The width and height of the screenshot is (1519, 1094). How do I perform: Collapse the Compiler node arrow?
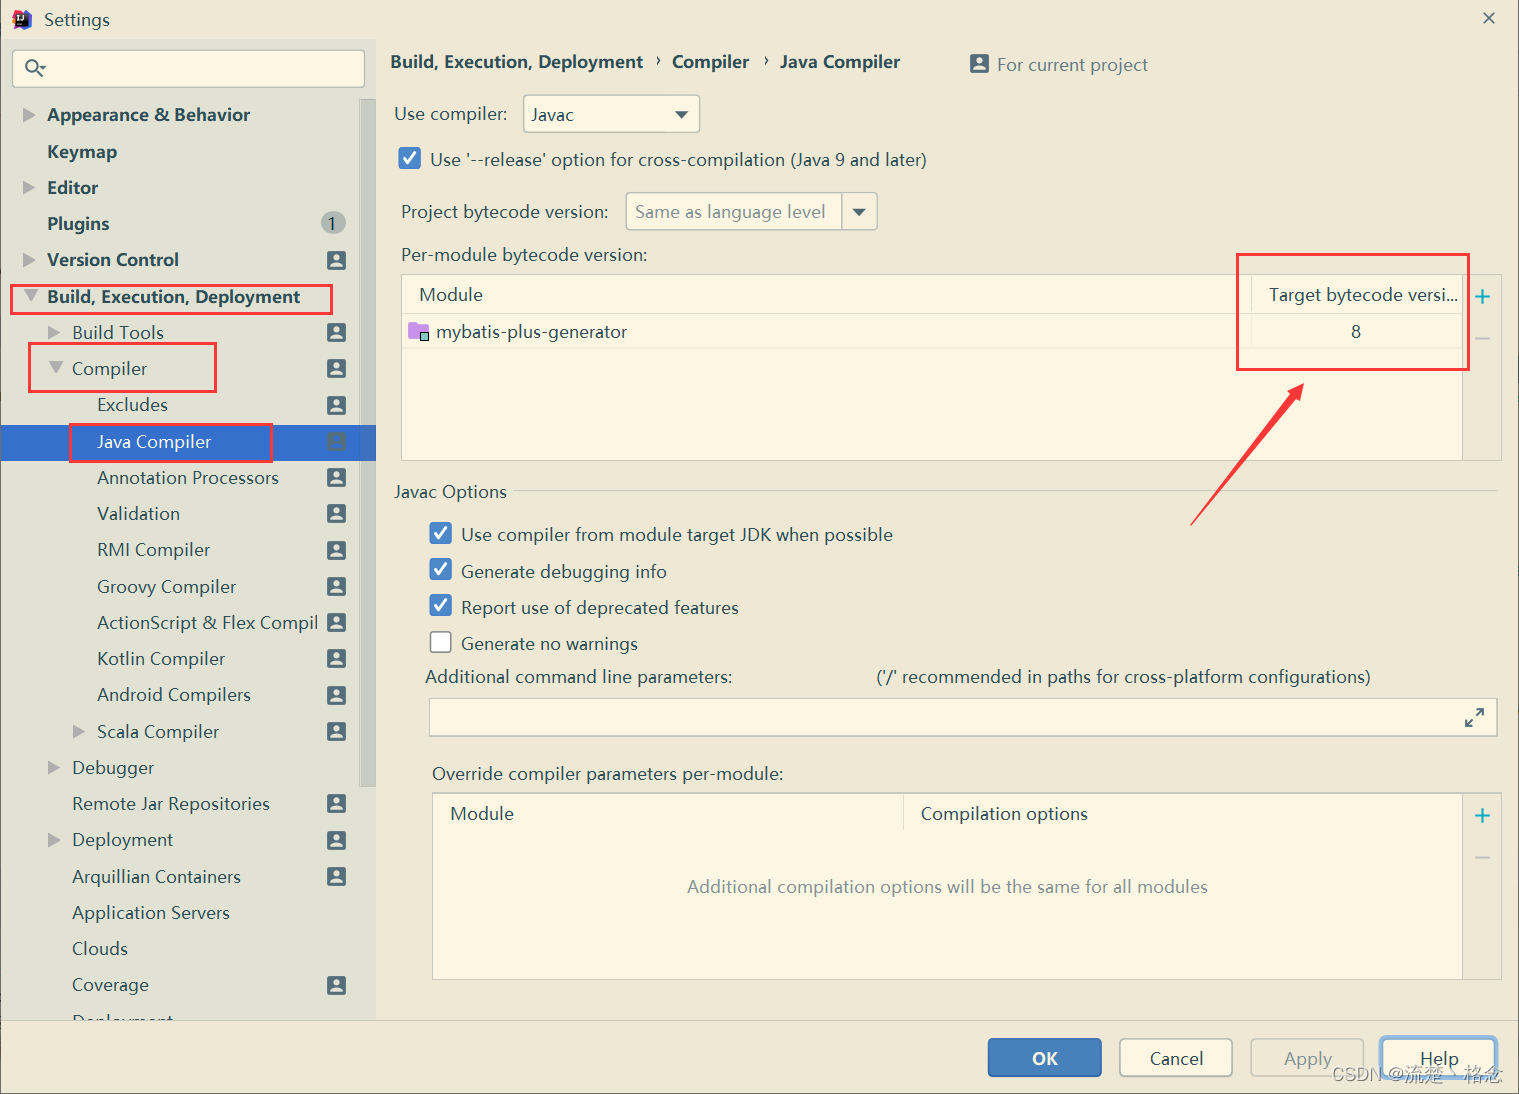[55, 368]
